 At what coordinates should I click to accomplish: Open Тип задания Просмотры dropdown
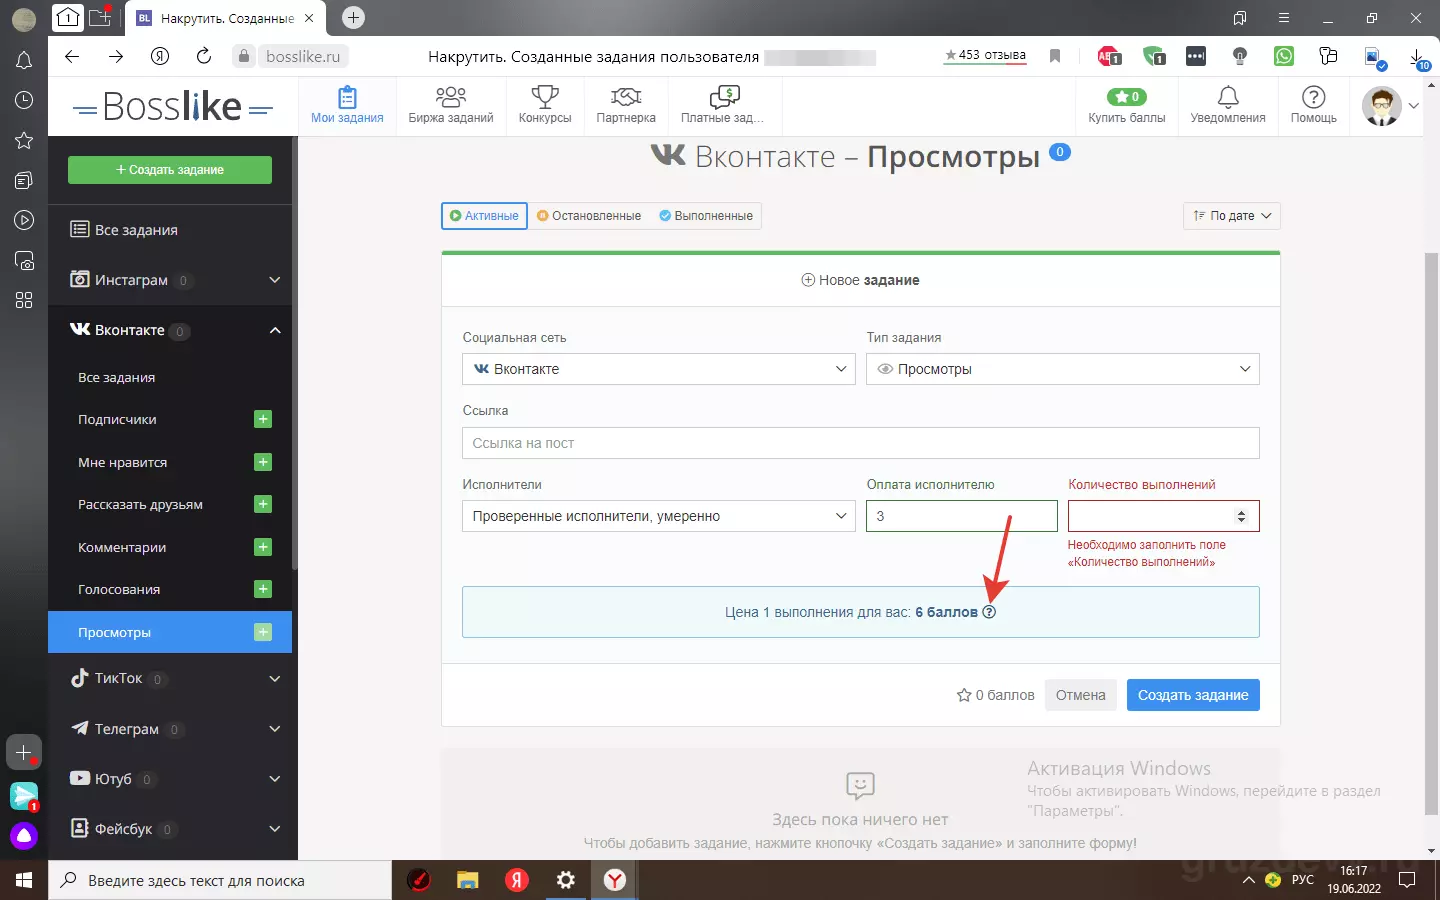click(x=1063, y=369)
